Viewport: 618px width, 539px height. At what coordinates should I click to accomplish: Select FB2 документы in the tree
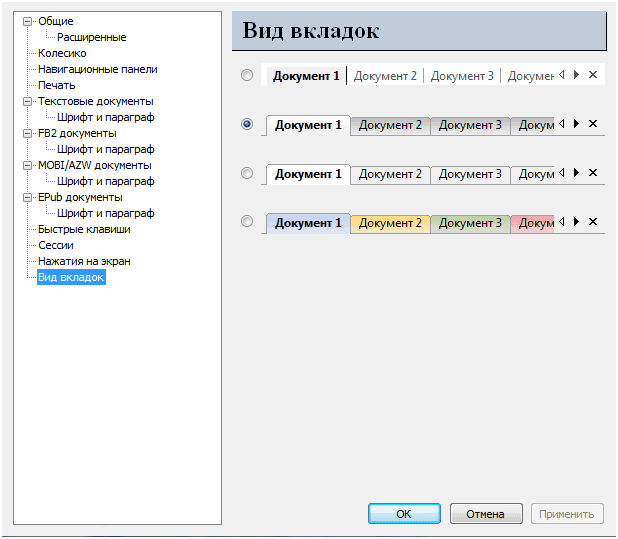77,134
